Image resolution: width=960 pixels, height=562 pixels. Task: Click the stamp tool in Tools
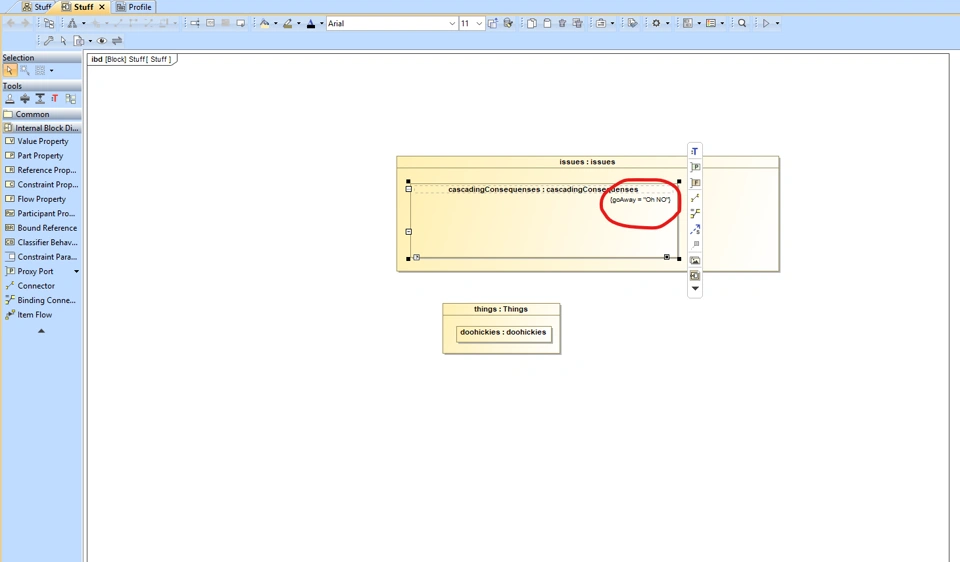10,99
